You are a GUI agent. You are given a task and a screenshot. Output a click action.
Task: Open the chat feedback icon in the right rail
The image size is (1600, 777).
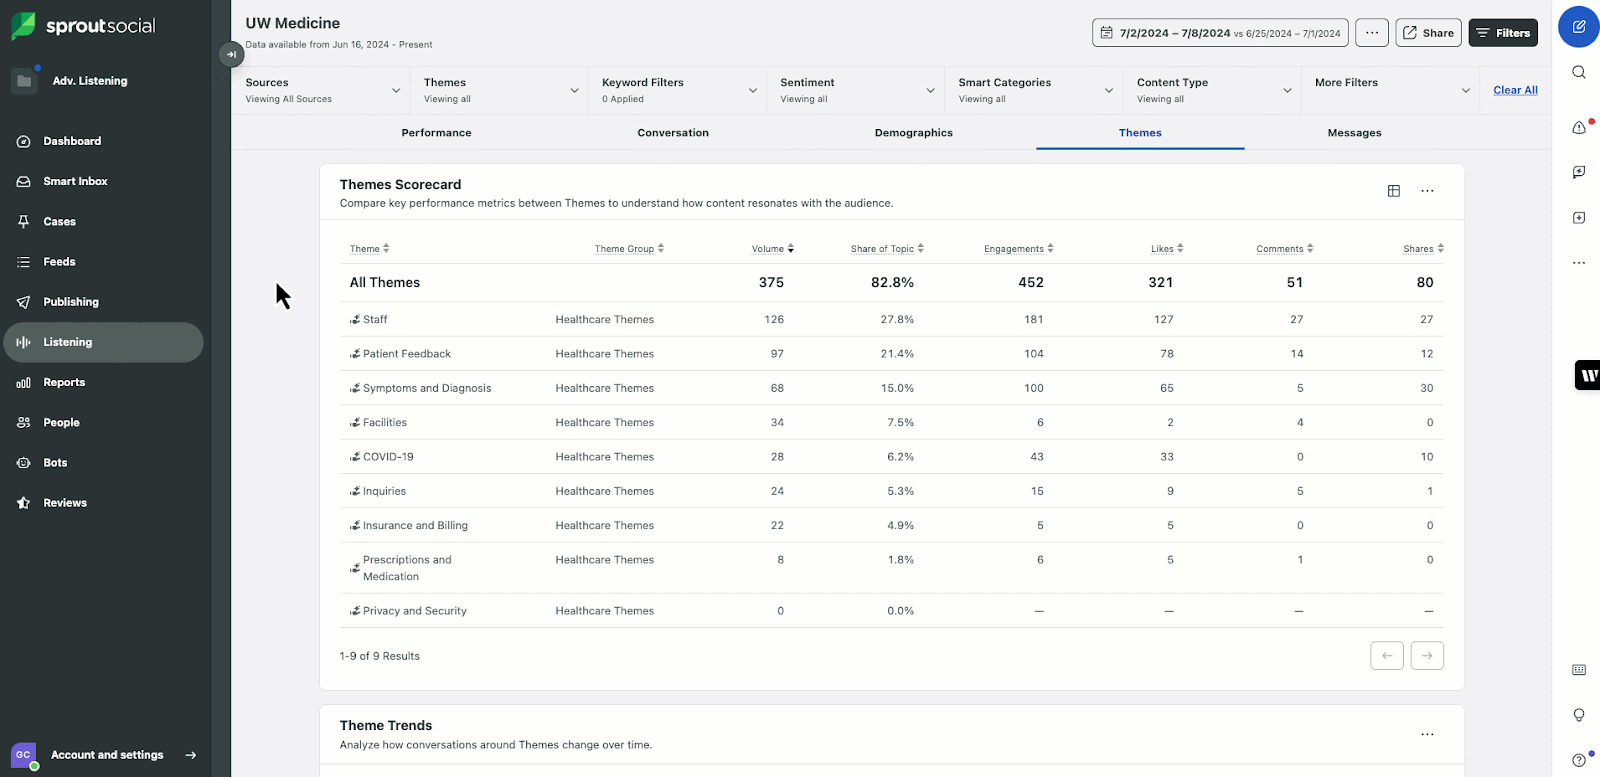1579,172
